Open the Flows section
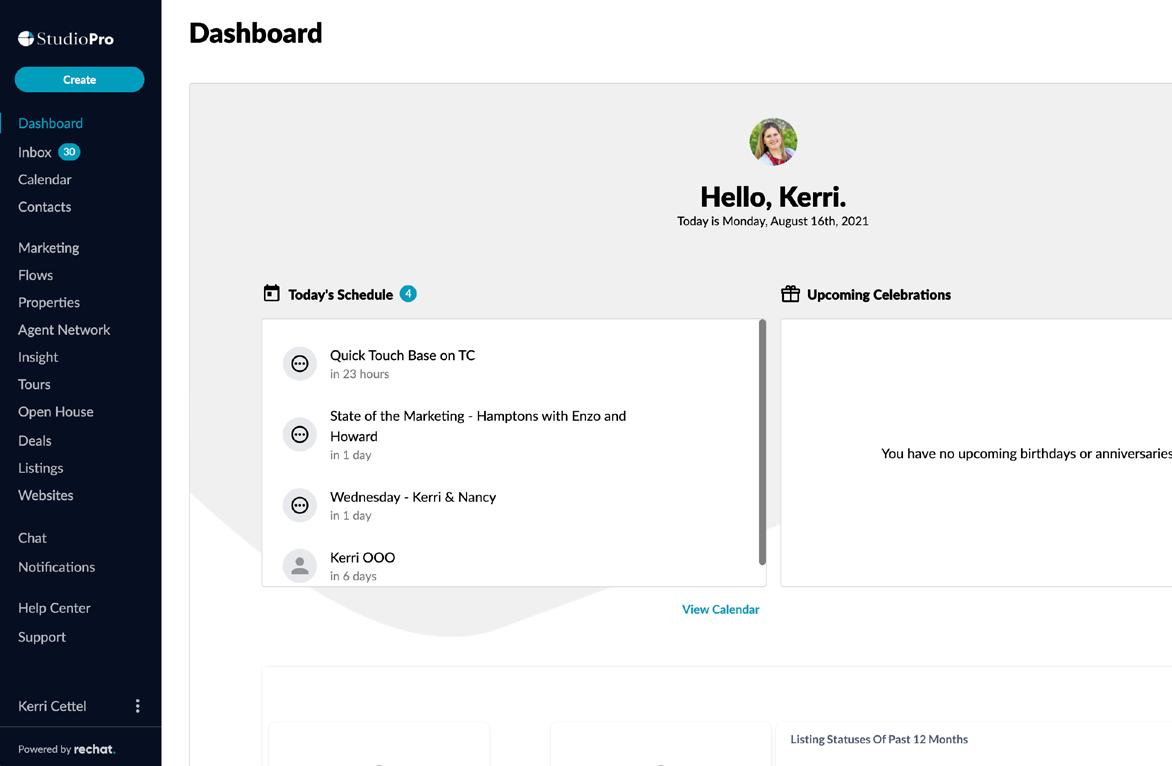Image resolution: width=1172 pixels, height=766 pixels. [x=35, y=275]
